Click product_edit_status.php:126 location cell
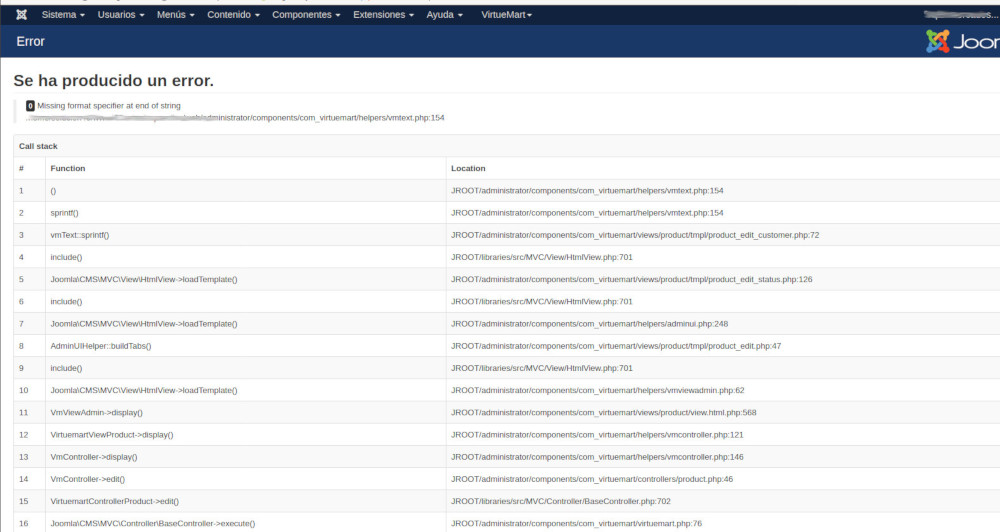The width and height of the screenshot is (1000, 532). pos(723,279)
